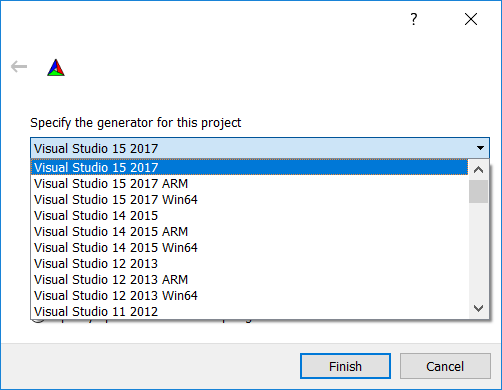
Task: Click the CMake triangle logo icon
Action: coord(56,67)
